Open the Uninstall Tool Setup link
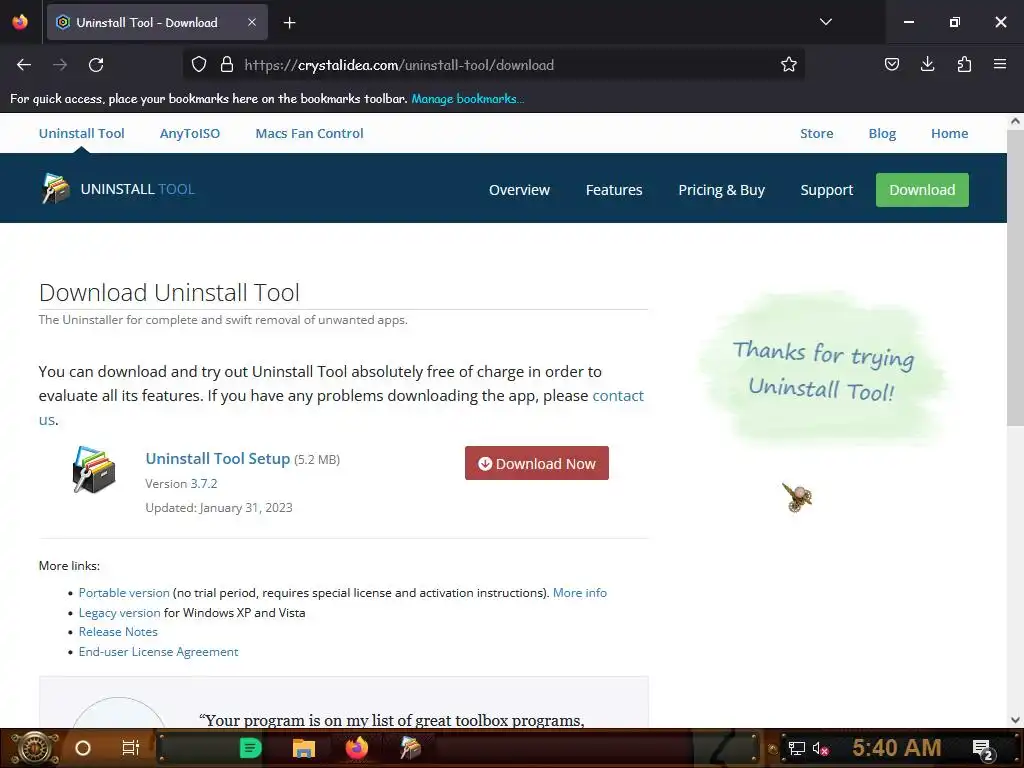Screen dimensions: 1024x768 (x=217, y=458)
